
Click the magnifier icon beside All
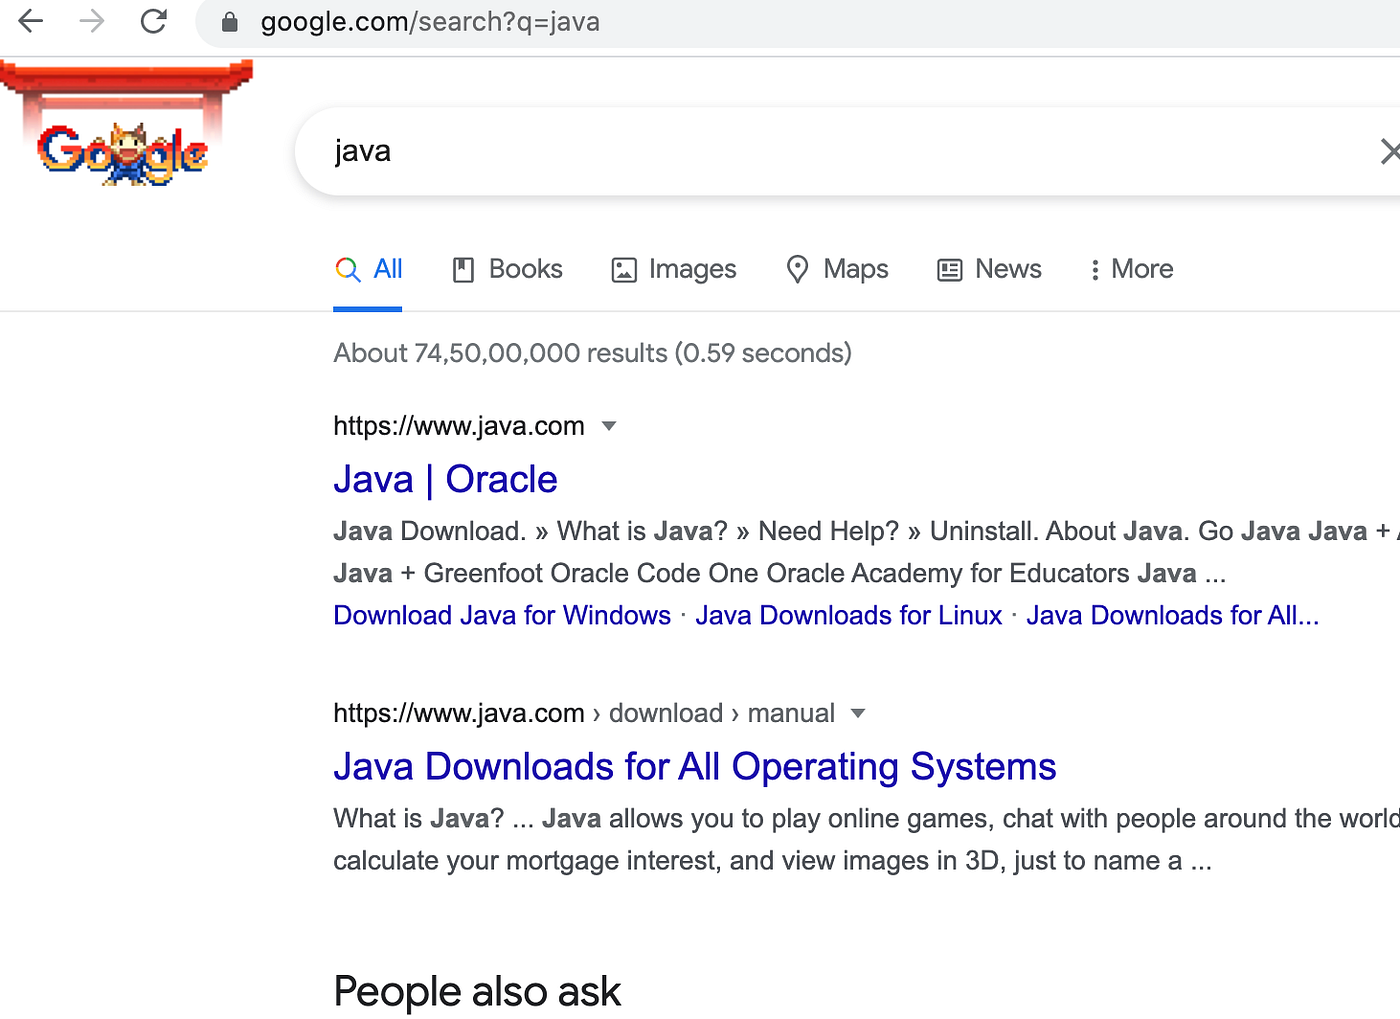(x=346, y=269)
